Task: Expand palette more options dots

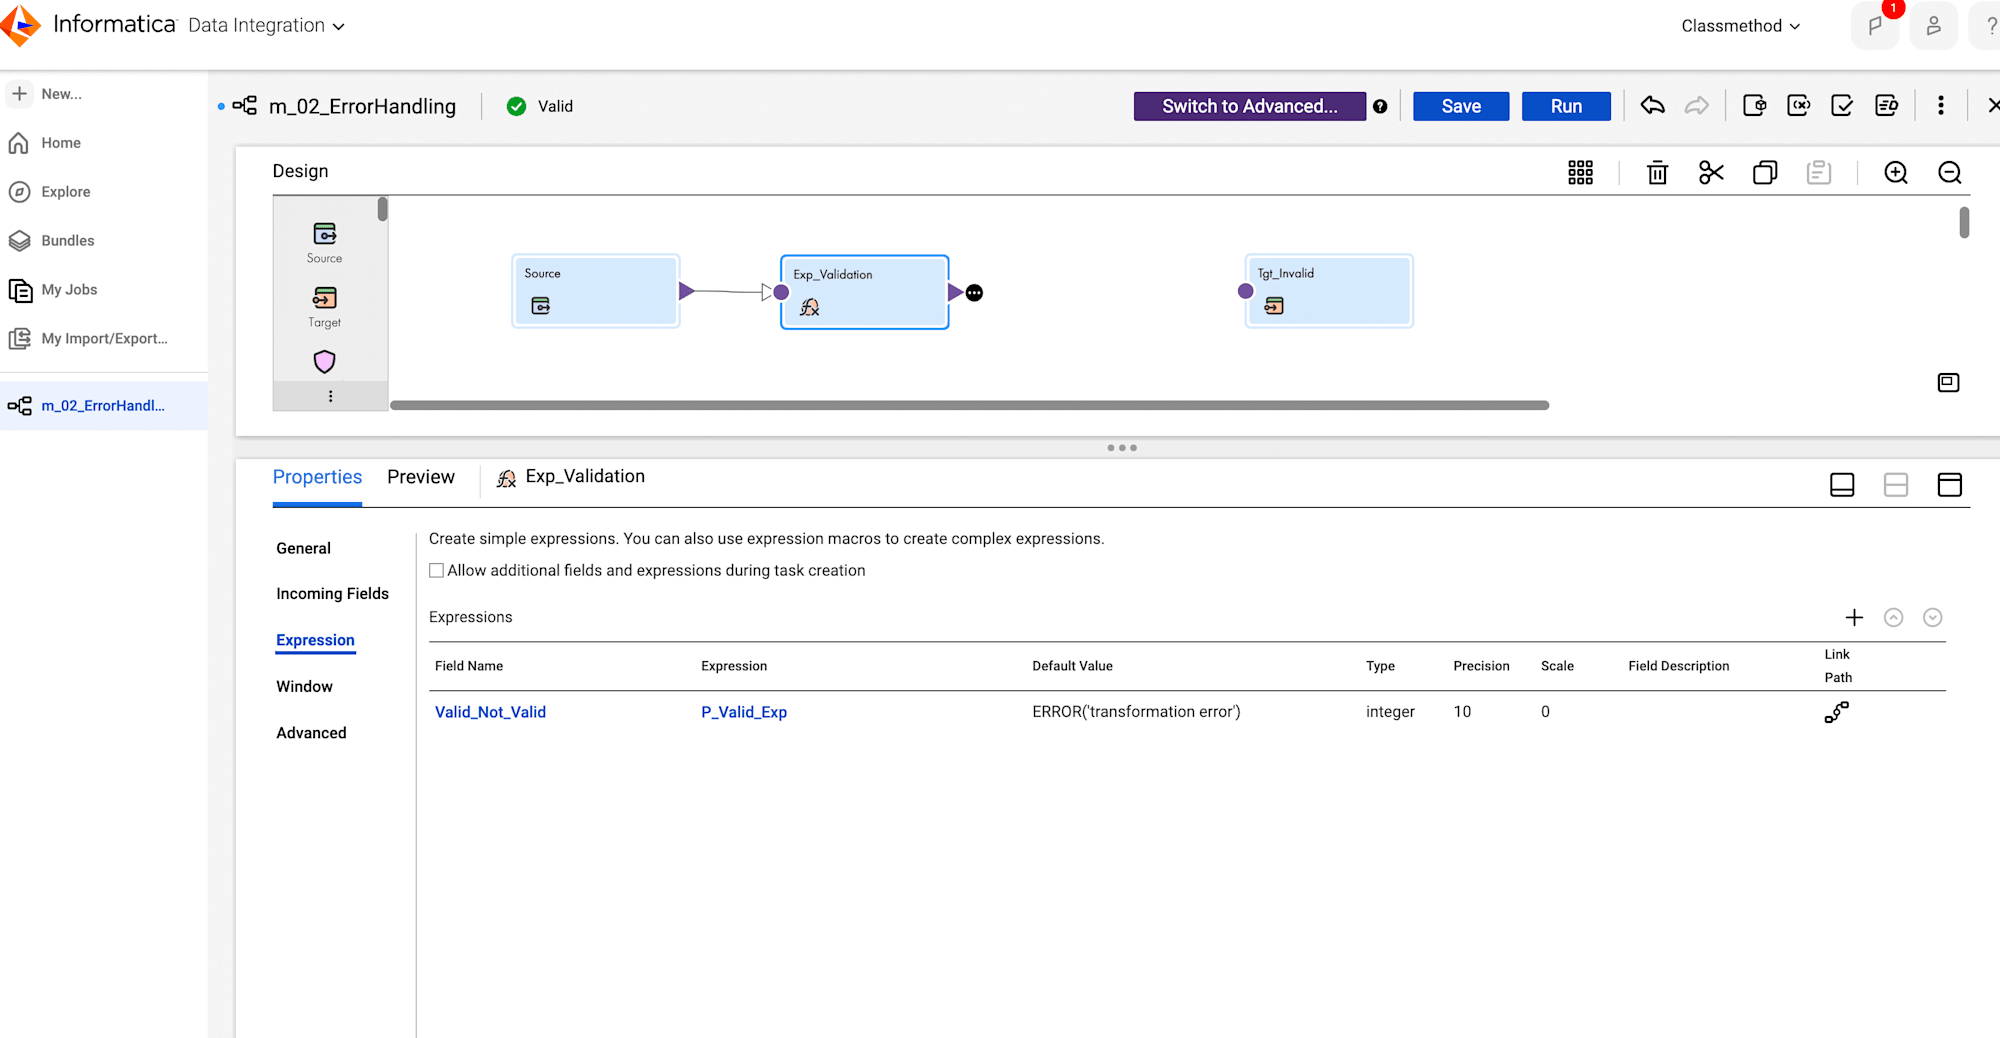Action: point(331,396)
